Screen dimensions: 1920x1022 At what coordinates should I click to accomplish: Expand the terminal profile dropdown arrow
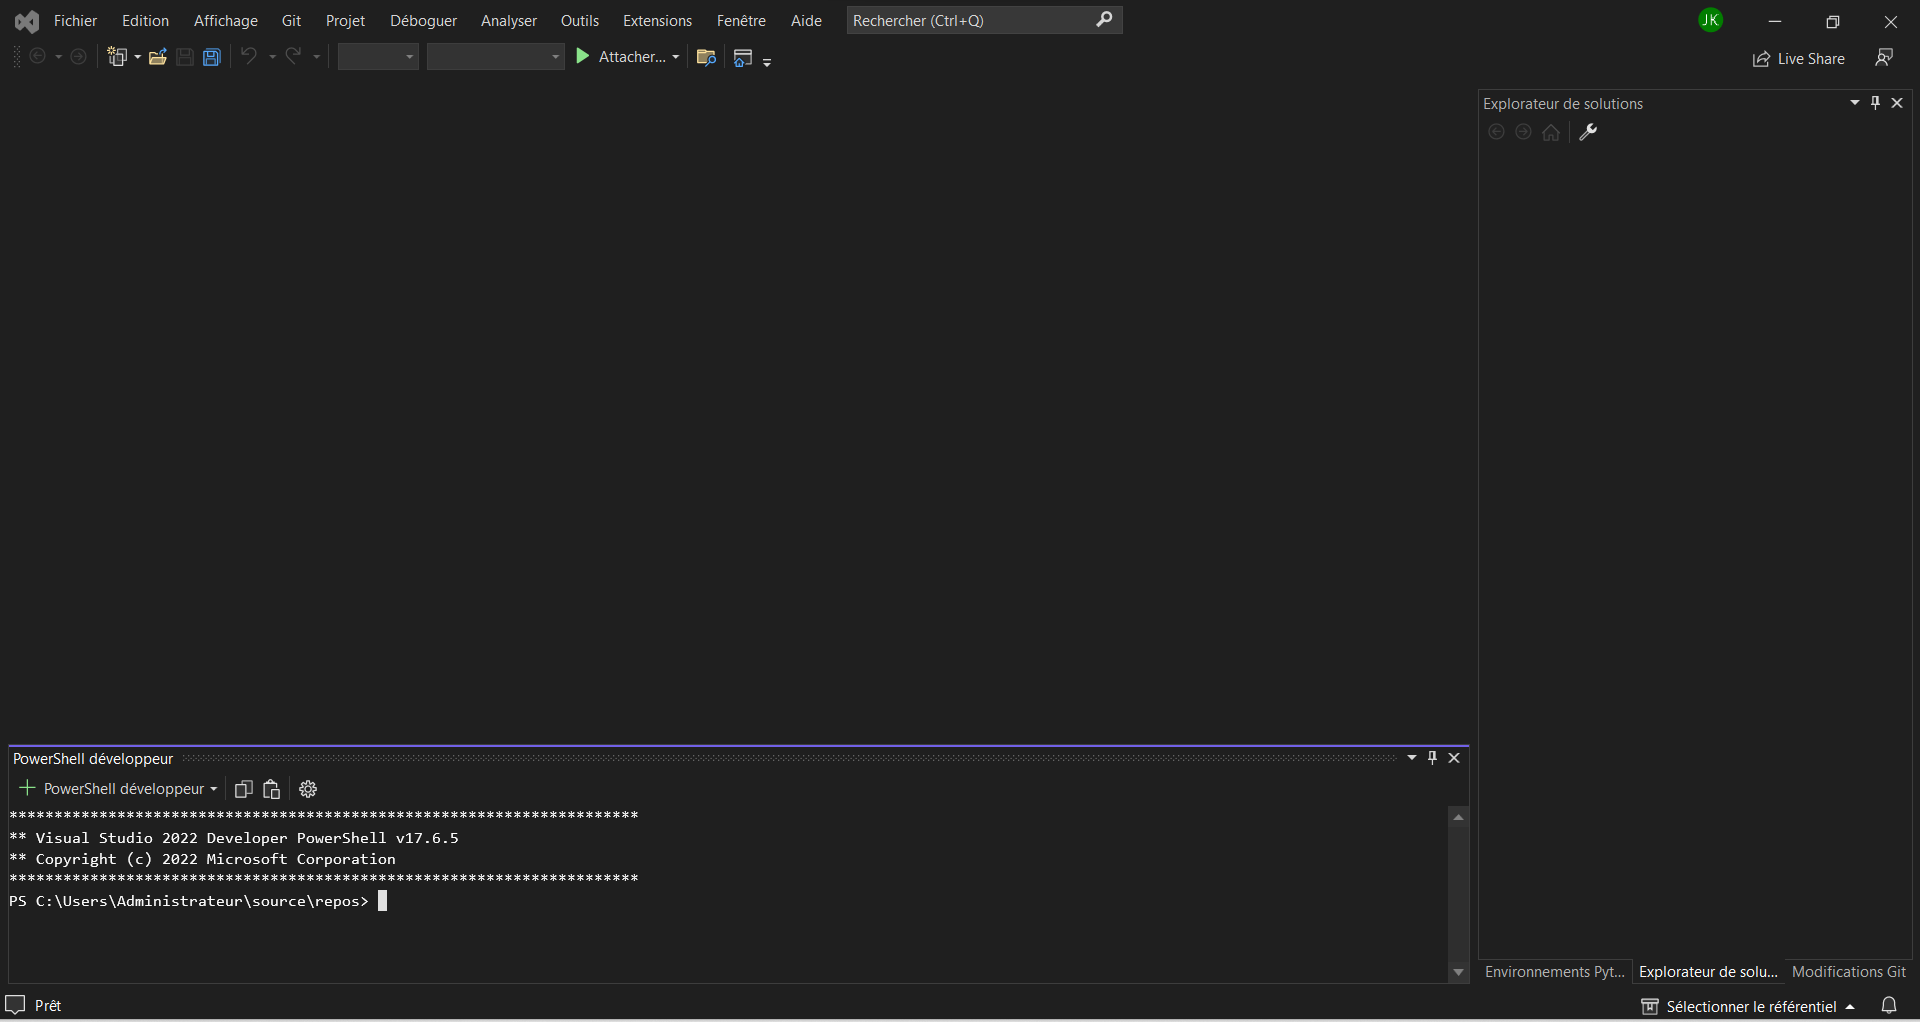click(214, 789)
